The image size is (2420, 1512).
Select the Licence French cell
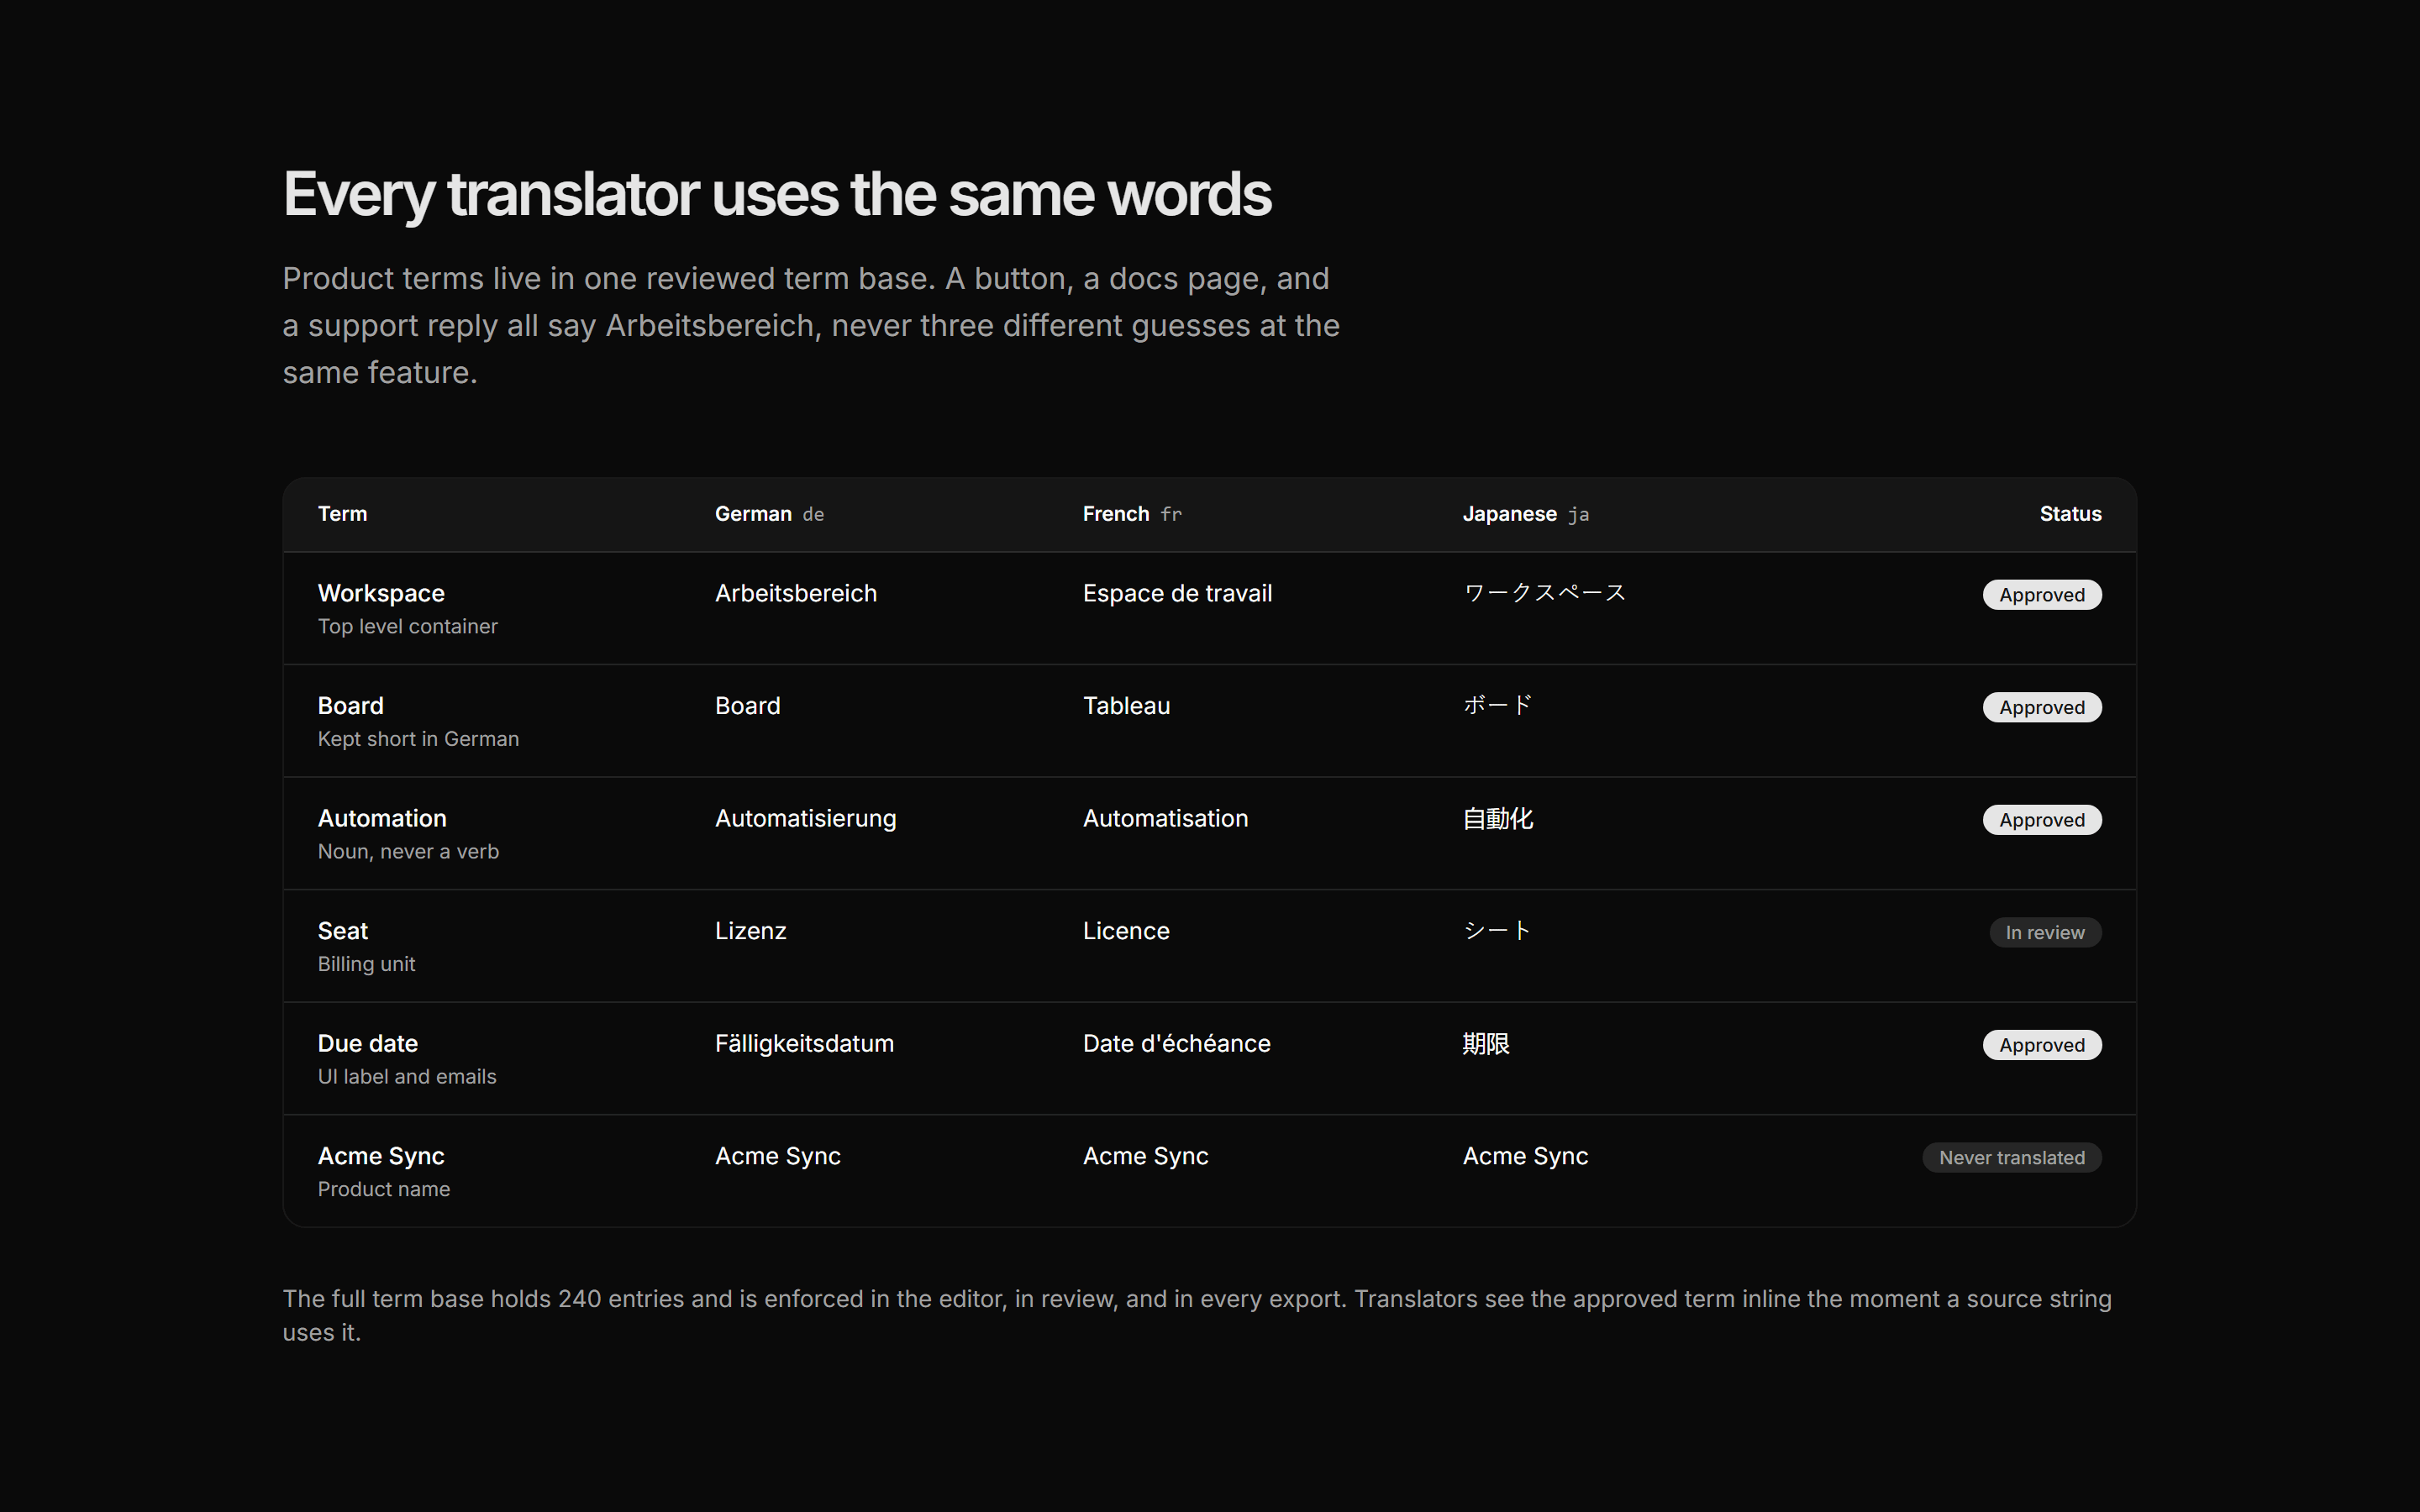[x=1126, y=931]
